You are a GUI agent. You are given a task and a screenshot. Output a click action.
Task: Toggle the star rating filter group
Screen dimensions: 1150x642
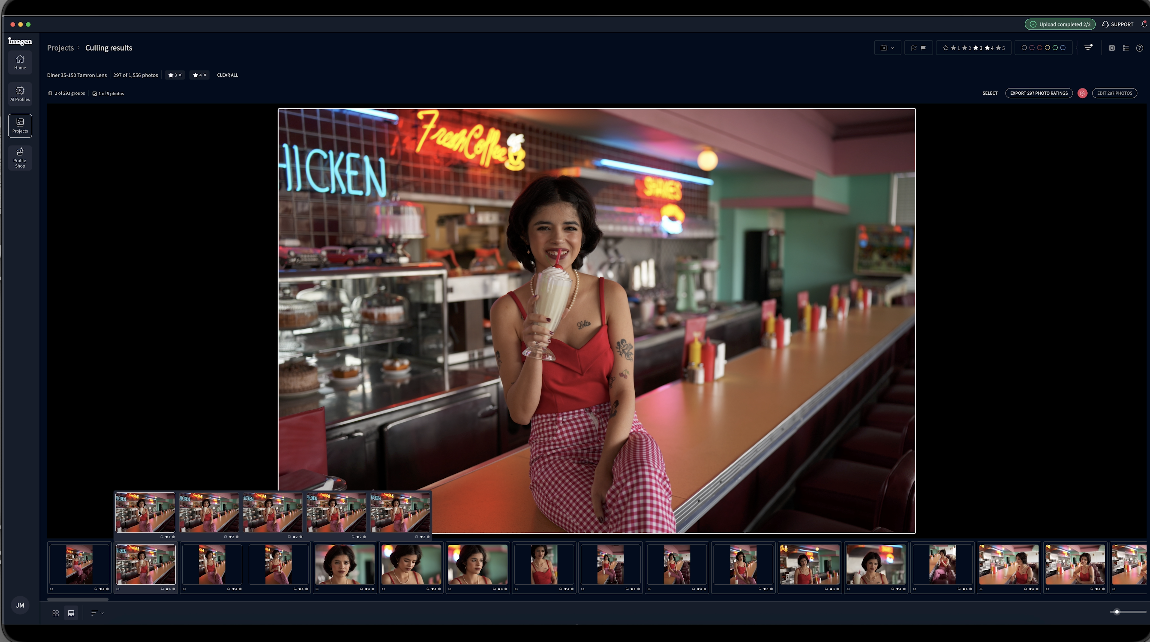[973, 47]
